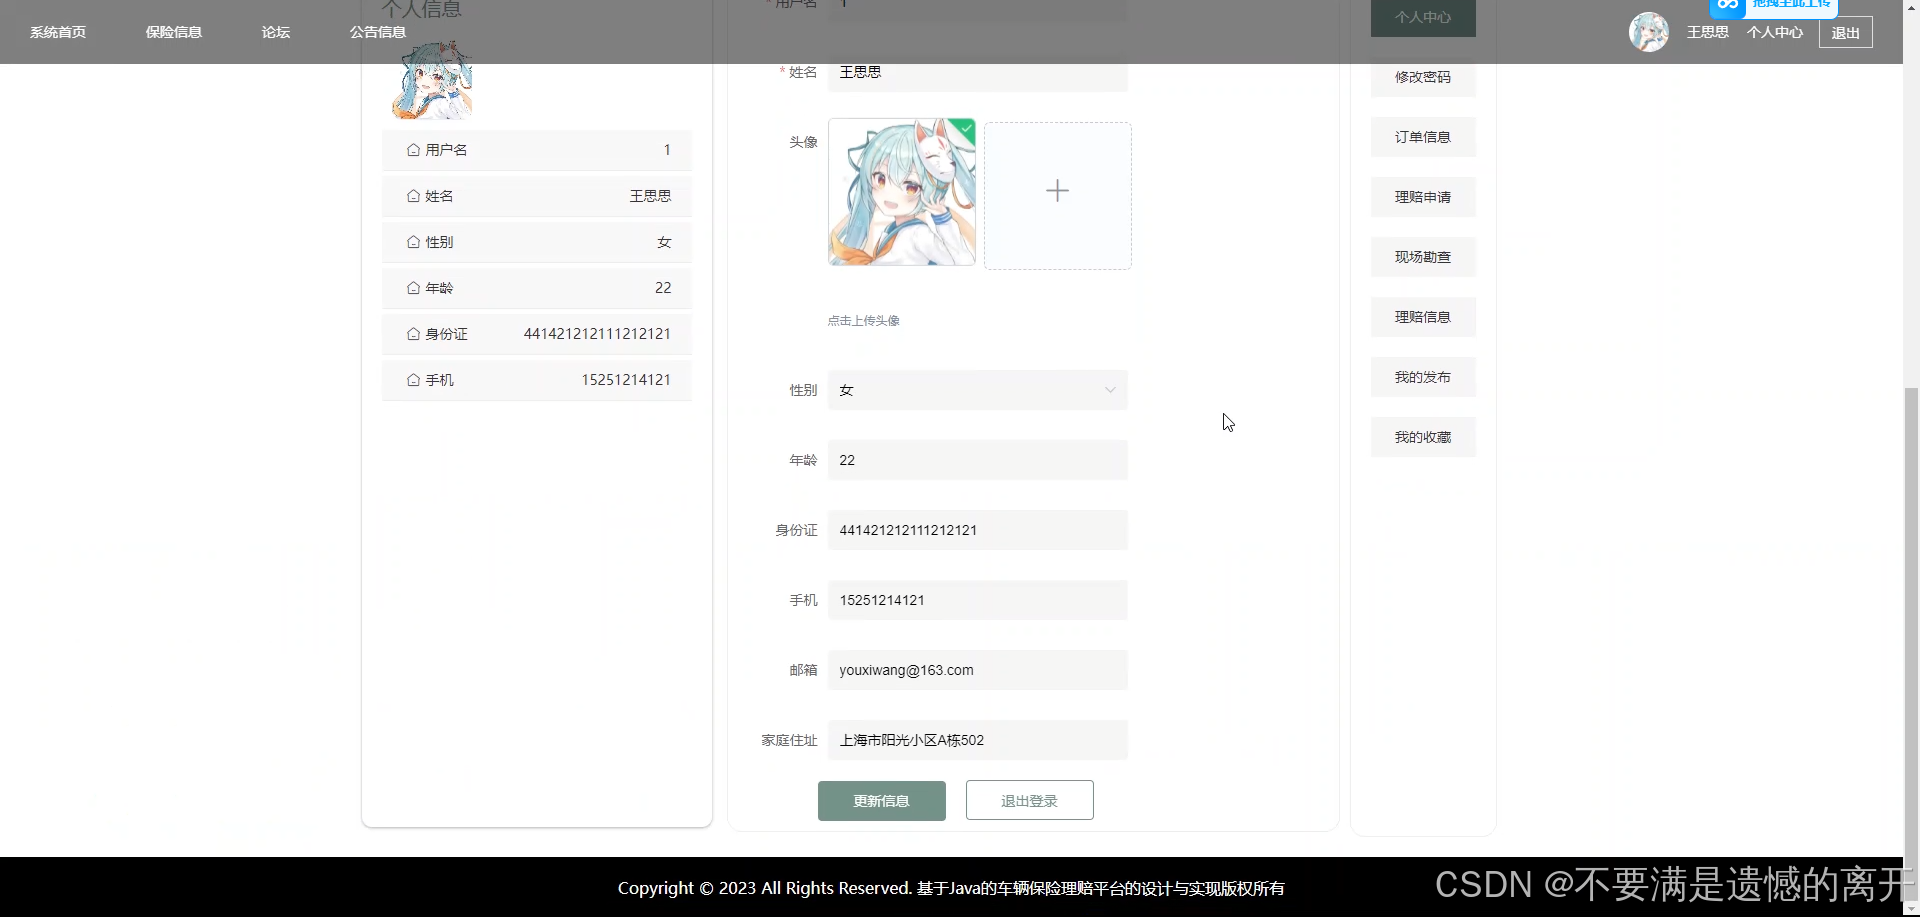Click the scrollbar down arrow
Viewport: 1920px width, 917px height.
1911,909
